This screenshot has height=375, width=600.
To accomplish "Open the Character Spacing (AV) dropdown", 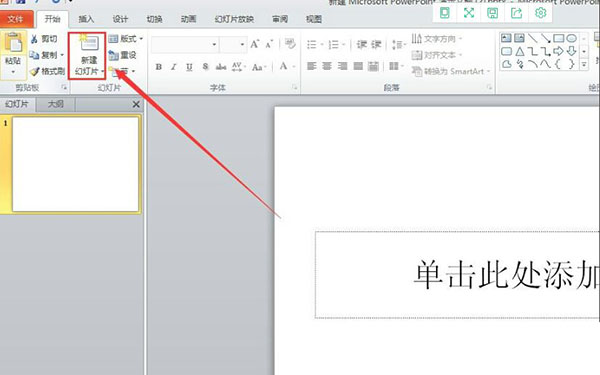I will click(239, 67).
